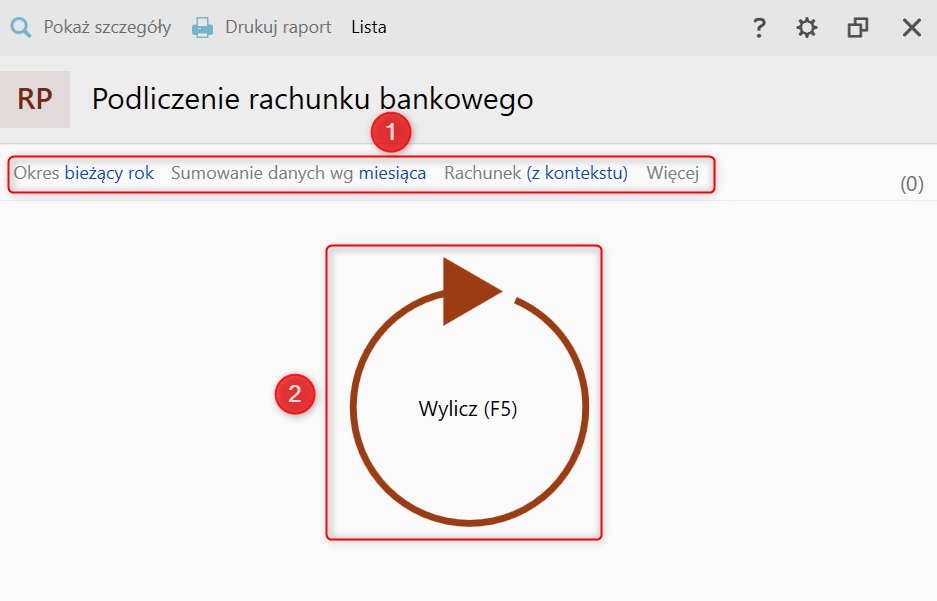Image resolution: width=937 pixels, height=601 pixels.
Task: Click the (0) record counter
Action: point(912,184)
